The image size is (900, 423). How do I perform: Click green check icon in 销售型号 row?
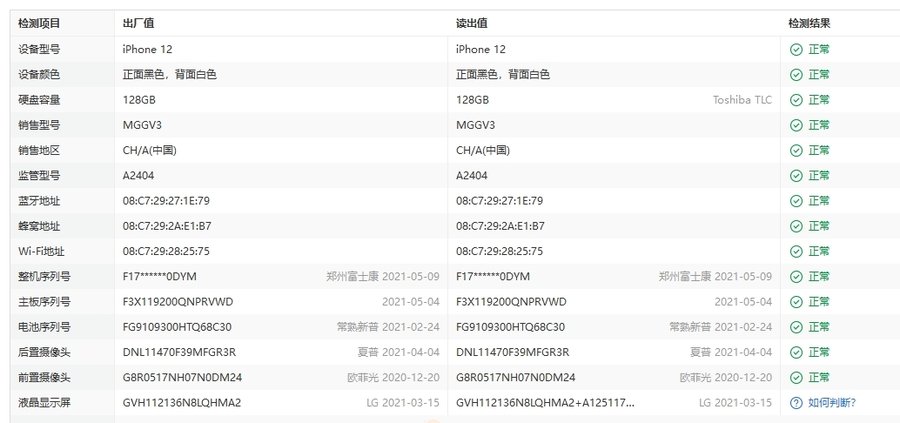(796, 125)
